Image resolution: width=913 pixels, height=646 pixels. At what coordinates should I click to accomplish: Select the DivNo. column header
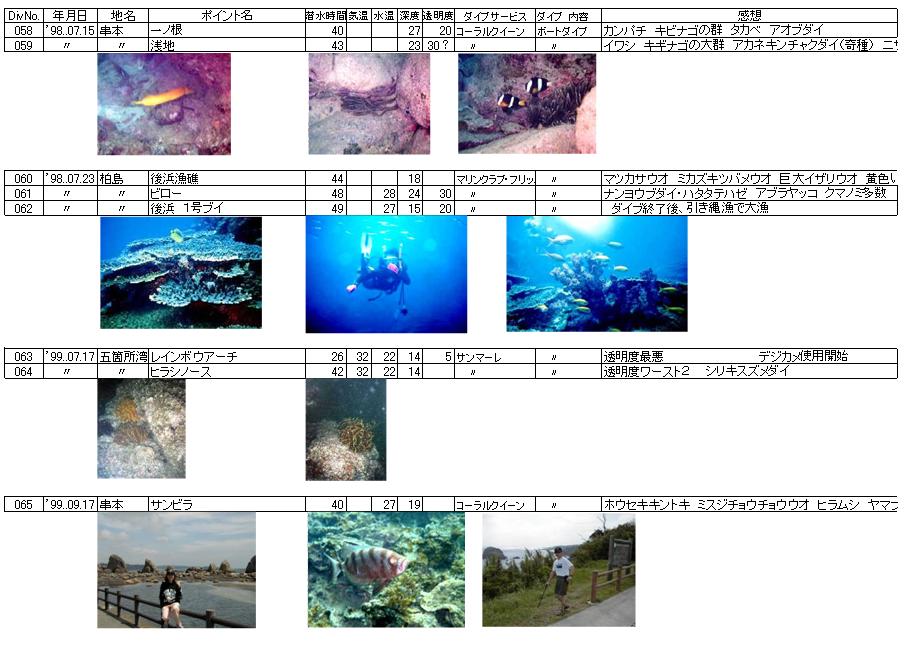(x=23, y=17)
